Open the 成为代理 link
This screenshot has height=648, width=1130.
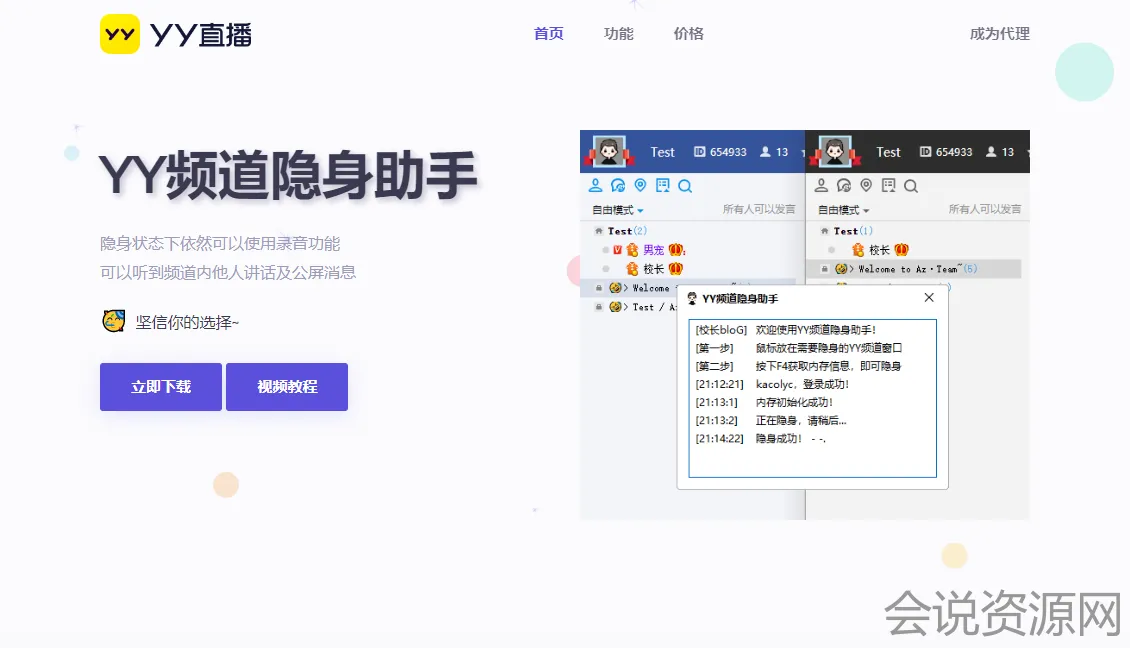point(999,34)
